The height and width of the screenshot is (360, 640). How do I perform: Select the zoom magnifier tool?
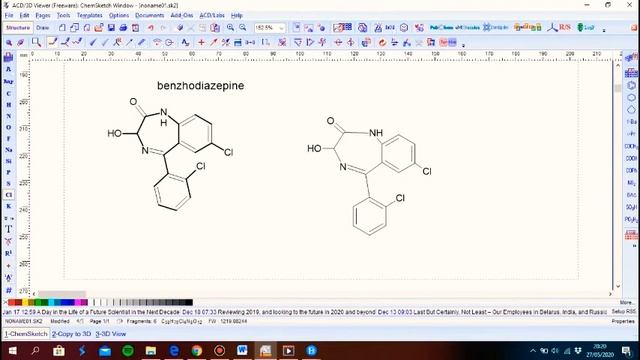pyautogui.click(x=36, y=42)
